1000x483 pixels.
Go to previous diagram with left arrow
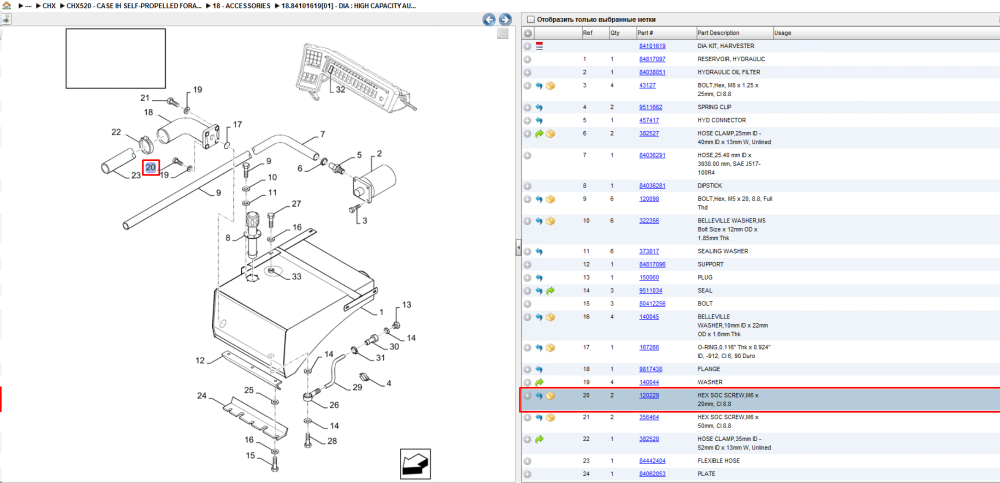click(489, 20)
